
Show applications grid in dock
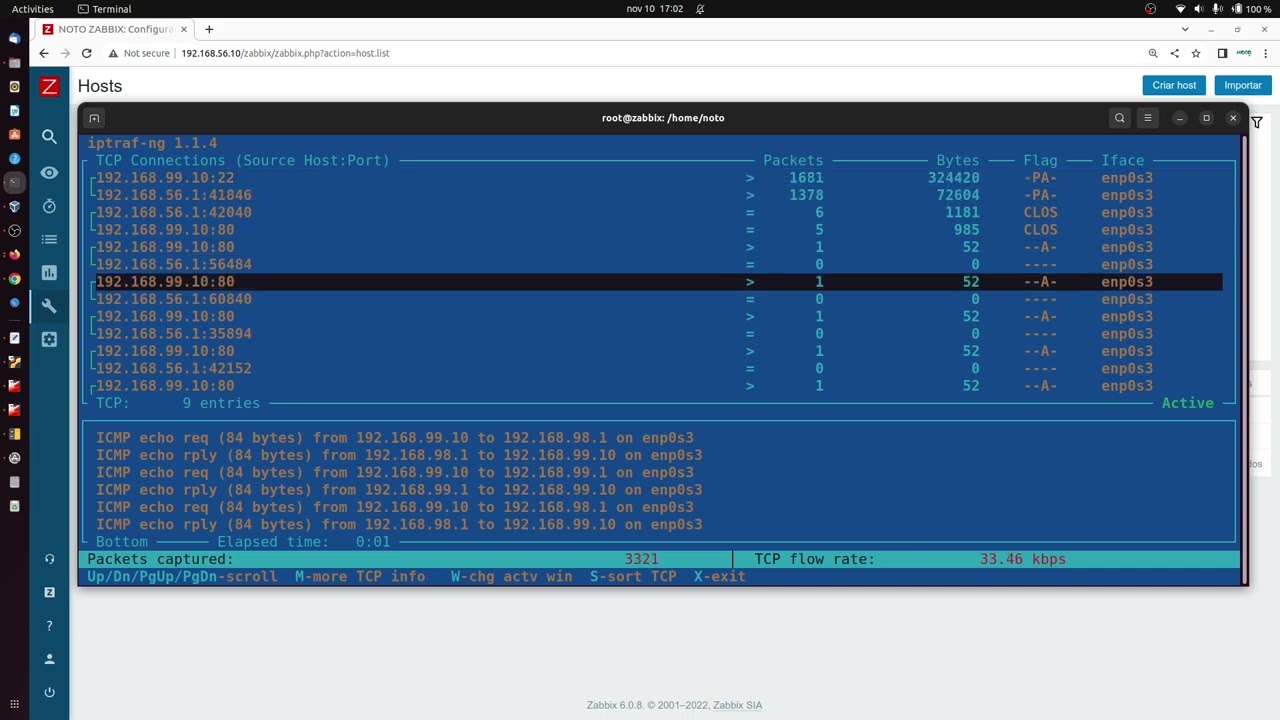(x=14, y=705)
